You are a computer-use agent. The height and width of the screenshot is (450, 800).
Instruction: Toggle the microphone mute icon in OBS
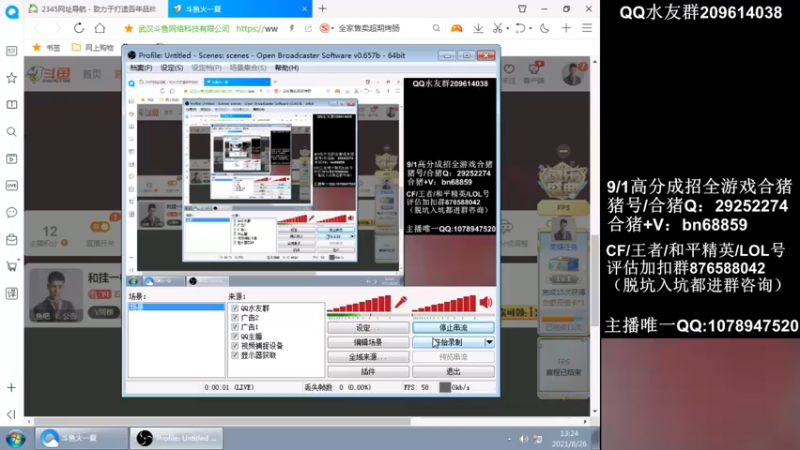[401, 303]
